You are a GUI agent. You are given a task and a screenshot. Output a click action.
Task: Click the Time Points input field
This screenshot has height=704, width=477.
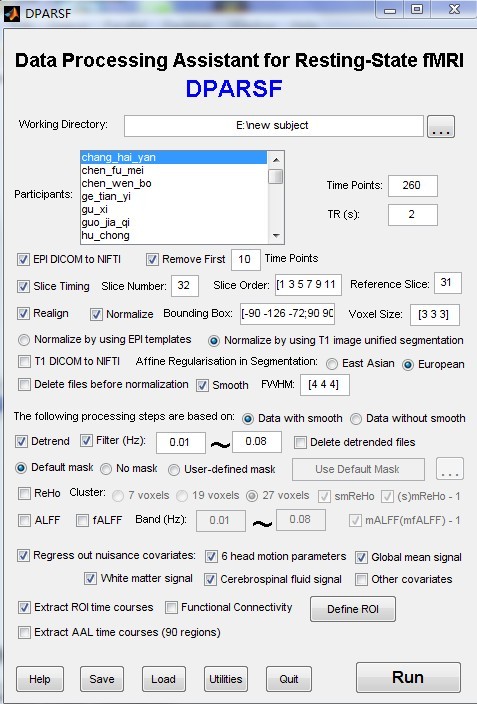tap(412, 185)
